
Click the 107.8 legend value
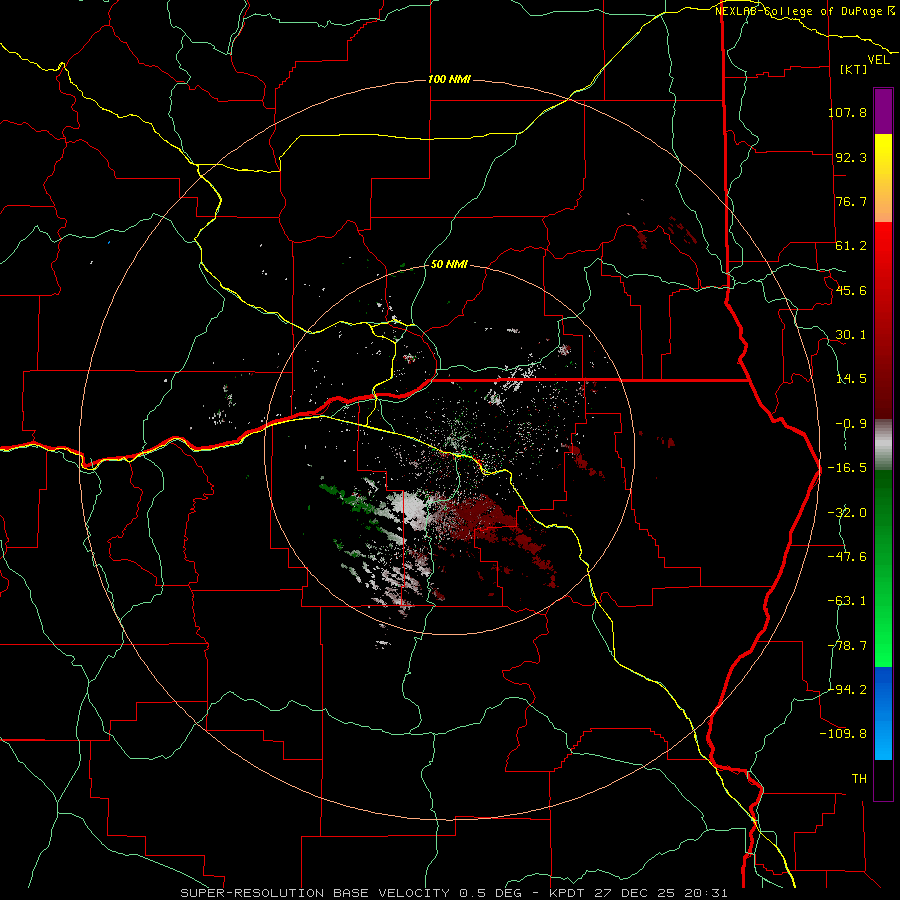(x=847, y=112)
